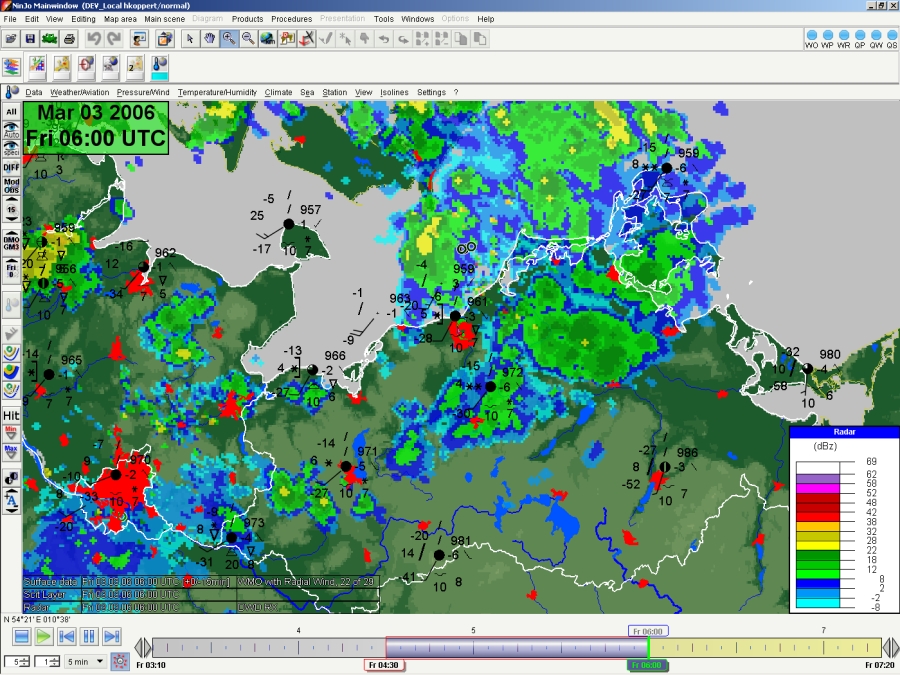This screenshot has height=675, width=900.
Task: Click the red gear animation settings icon
Action: click(119, 661)
